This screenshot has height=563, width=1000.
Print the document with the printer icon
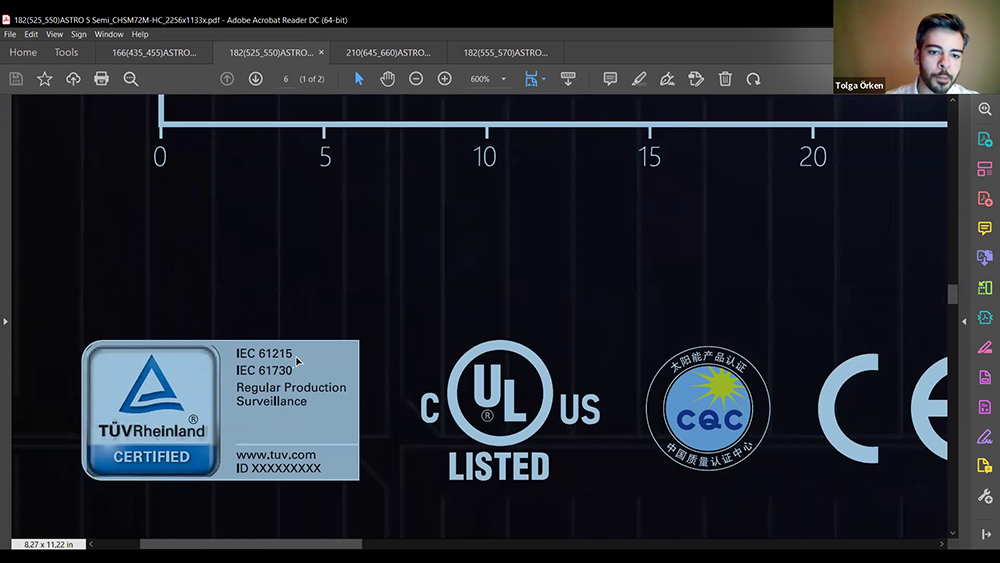coord(101,78)
